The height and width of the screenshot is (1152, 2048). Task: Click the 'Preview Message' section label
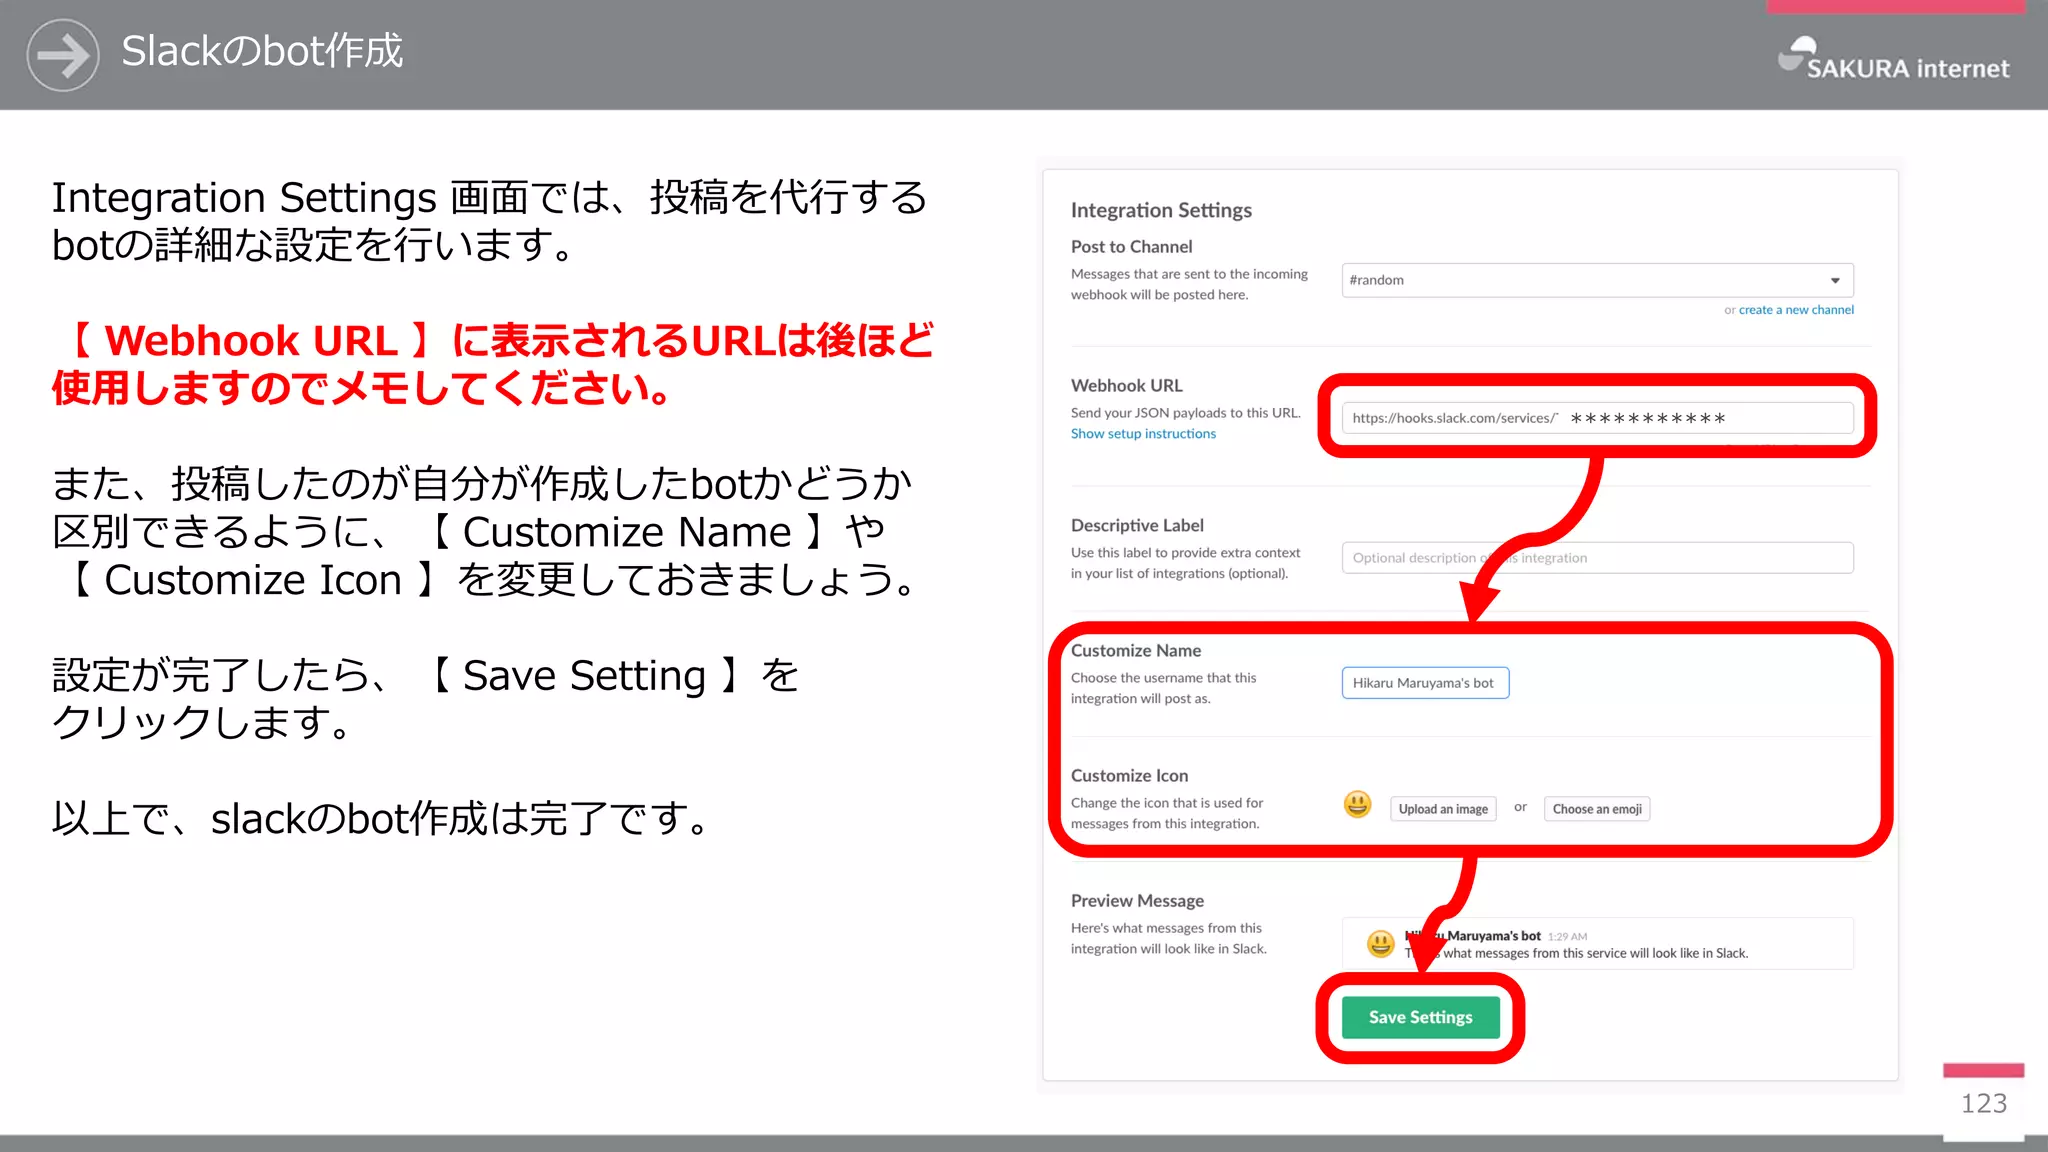point(1137,901)
